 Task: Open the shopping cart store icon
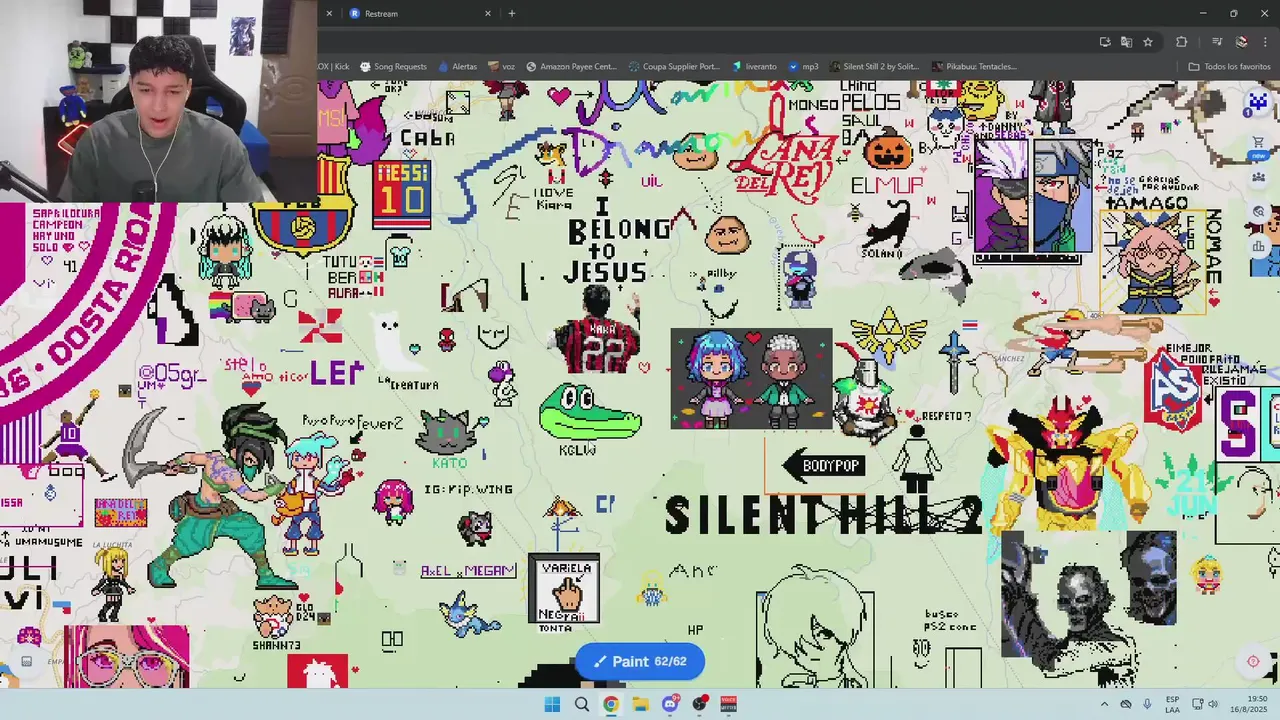coord(1258,142)
